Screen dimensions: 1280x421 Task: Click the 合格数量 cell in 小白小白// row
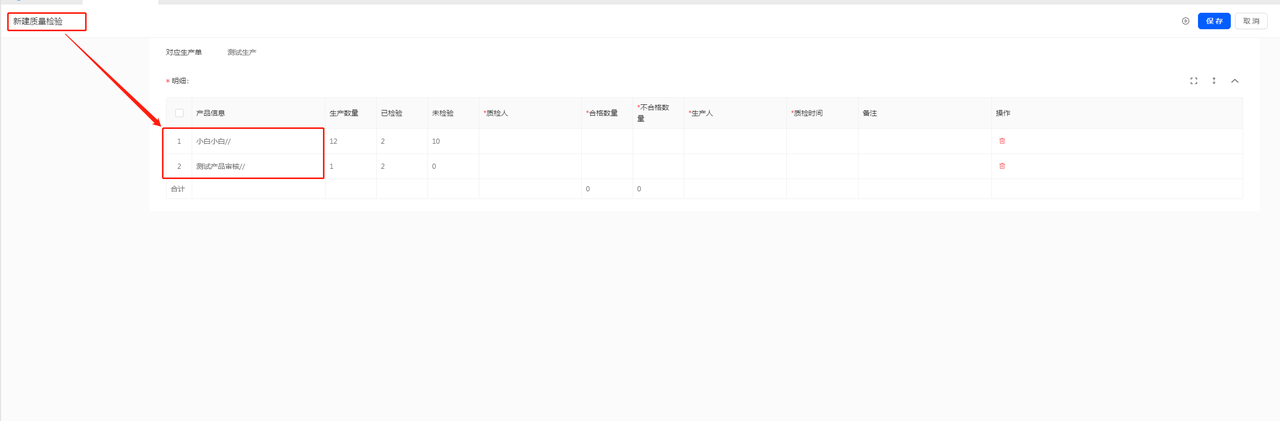(x=607, y=141)
